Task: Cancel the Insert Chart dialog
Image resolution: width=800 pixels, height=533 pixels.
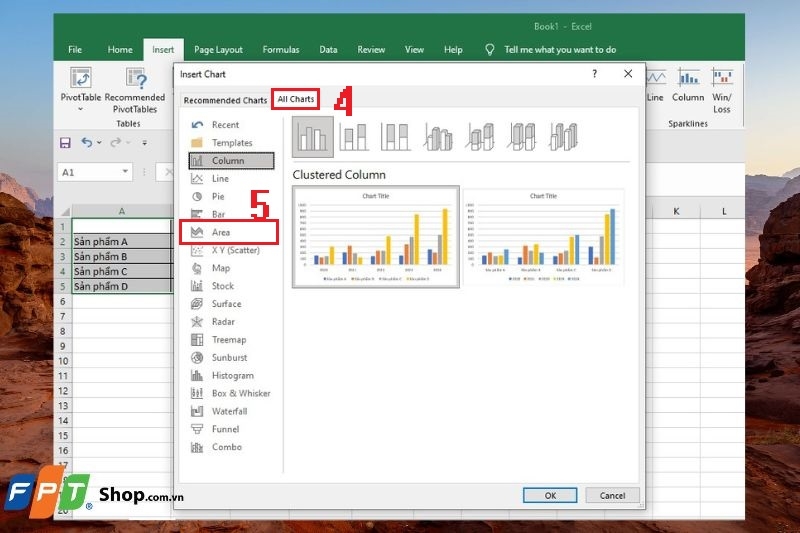Action: tap(612, 495)
